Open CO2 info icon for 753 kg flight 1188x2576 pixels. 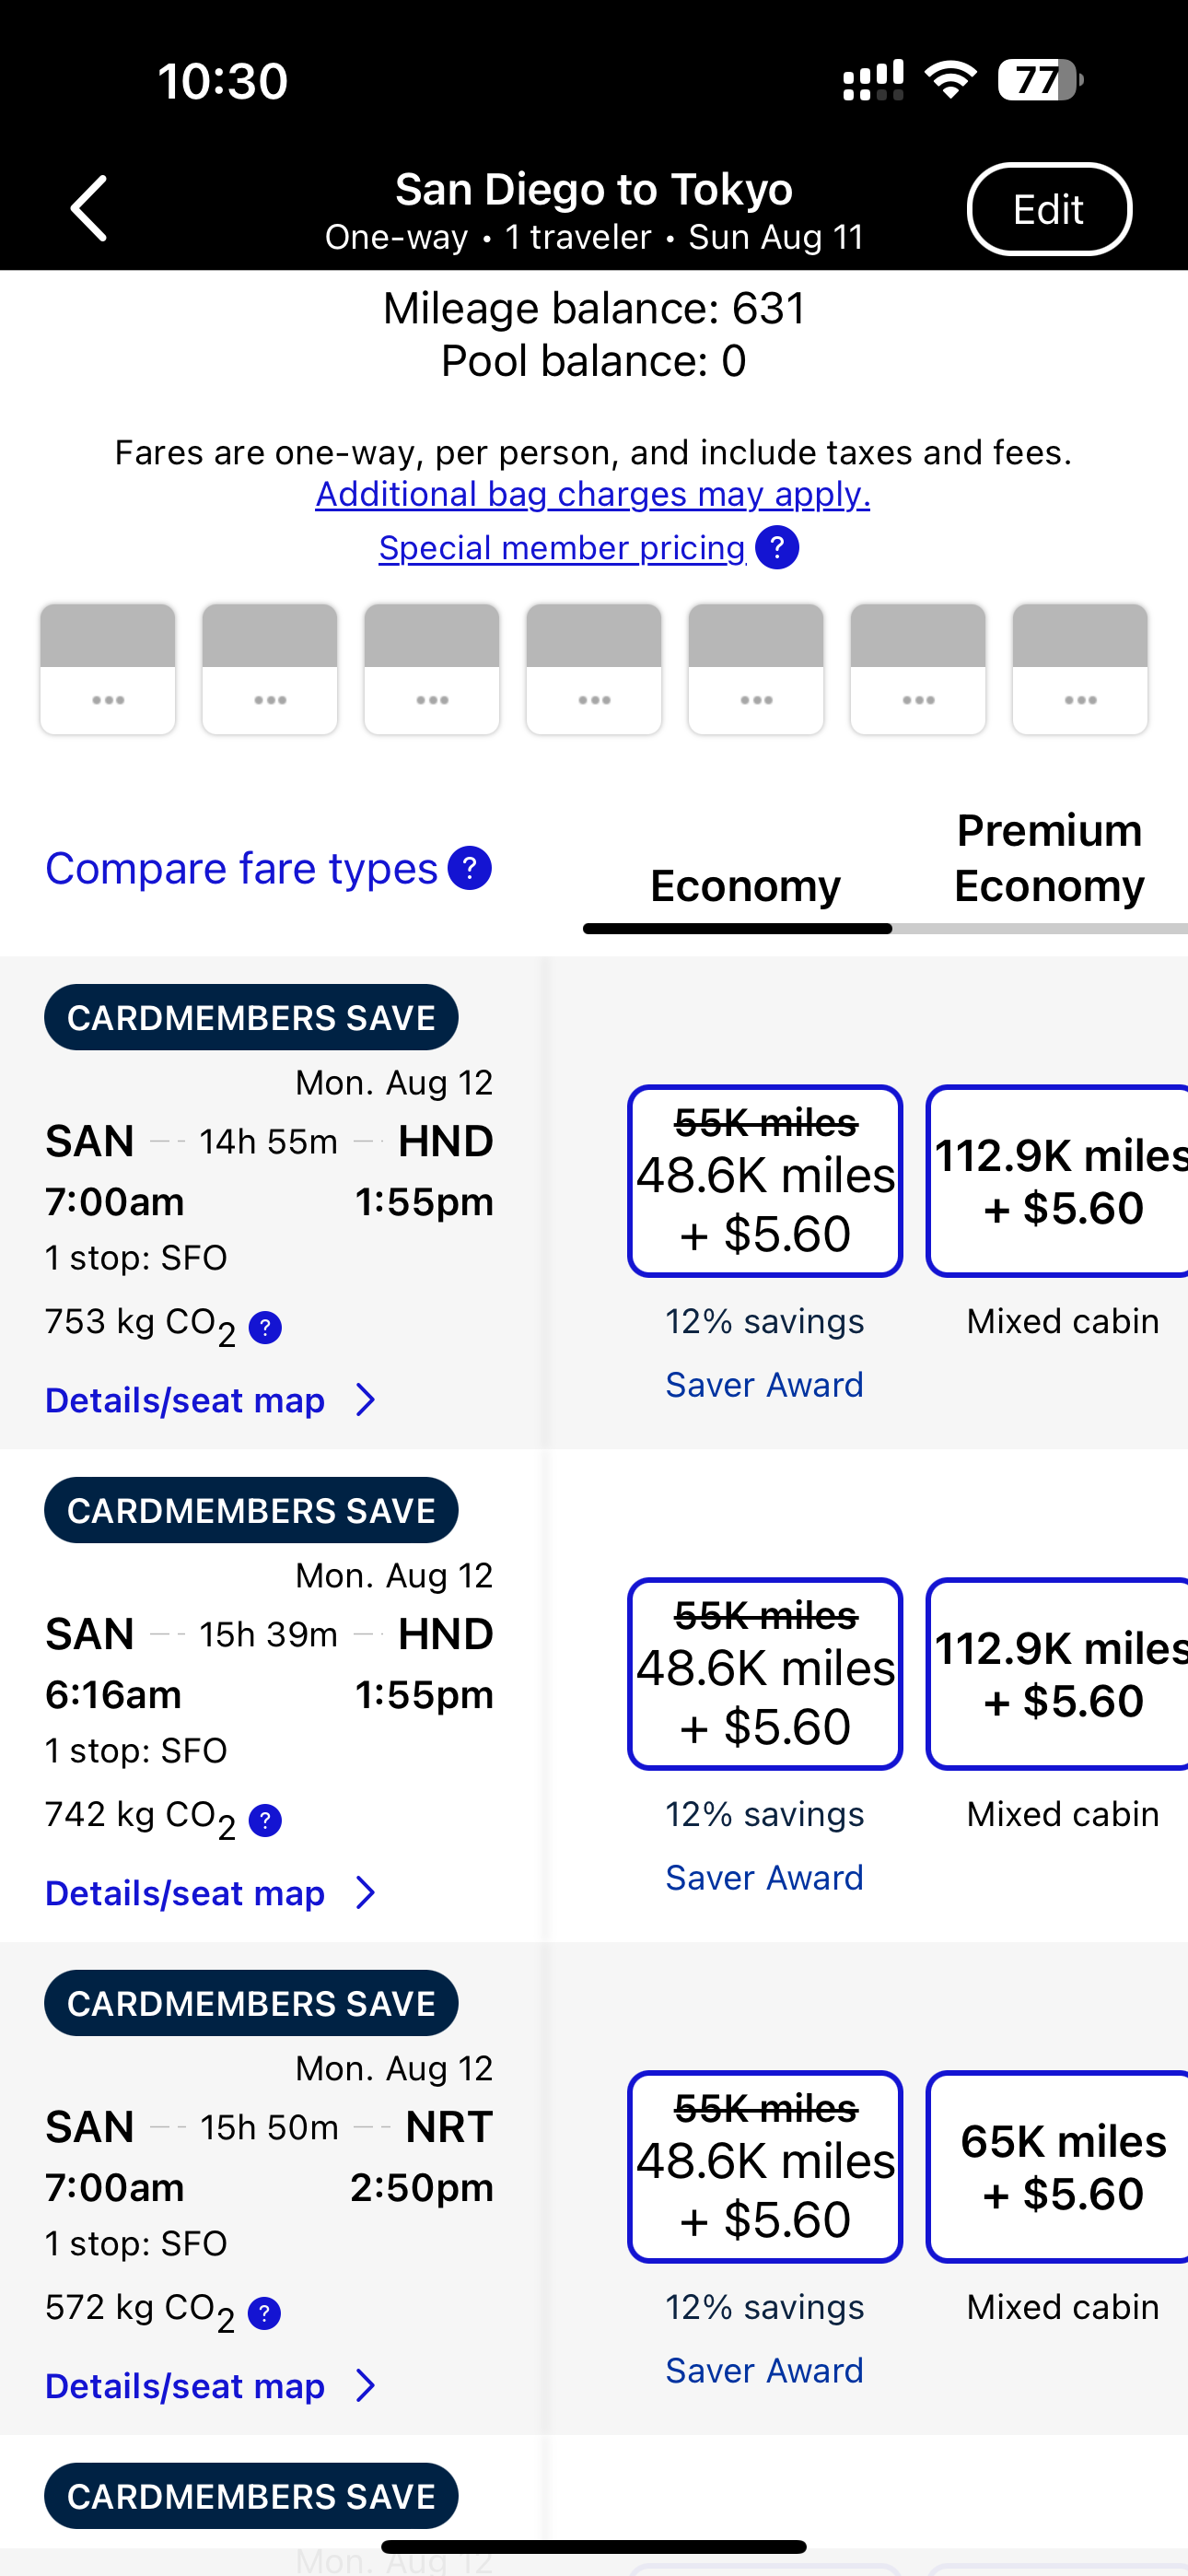[x=265, y=1328]
